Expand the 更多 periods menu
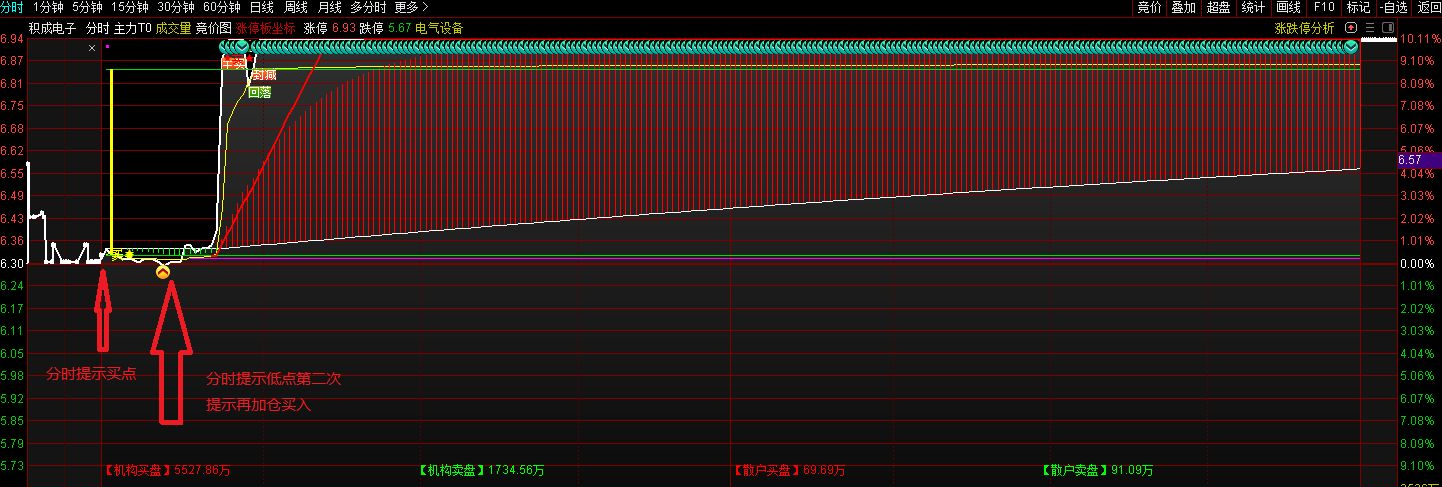The width and height of the screenshot is (1442, 487). point(411,7)
